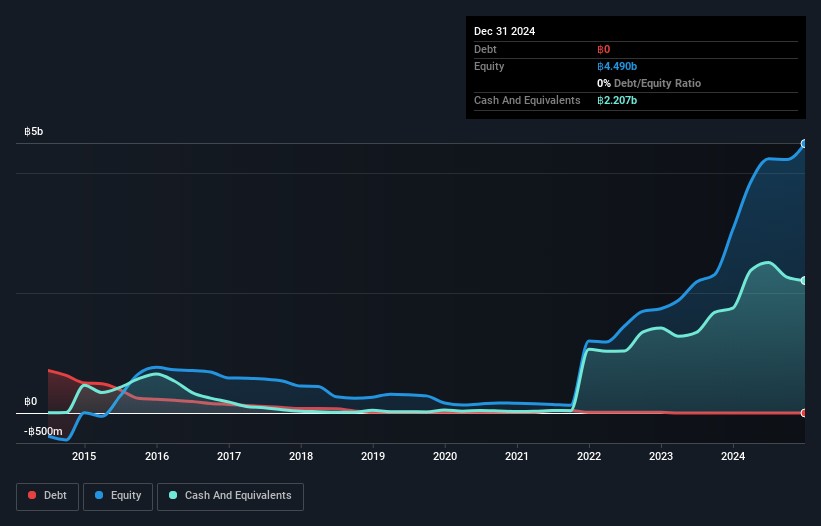Select the Equity endpoint marker on the chart
Screen dimensions: 821x526
pyautogui.click(x=804, y=144)
